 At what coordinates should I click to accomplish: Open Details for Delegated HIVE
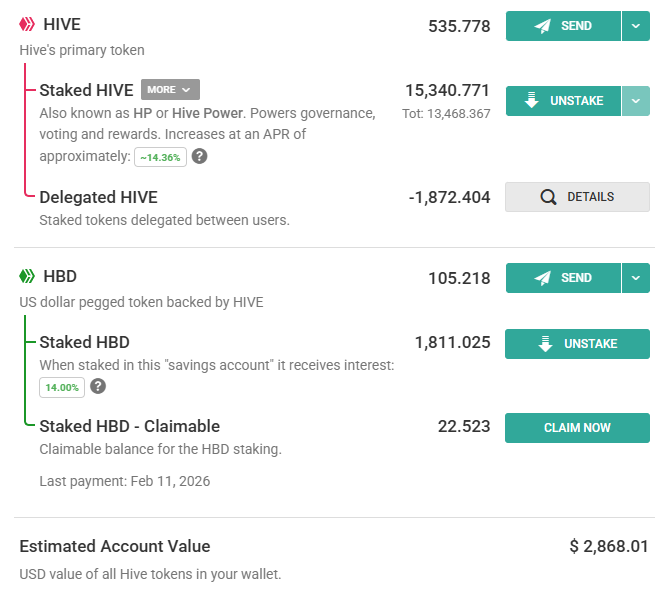[577, 197]
